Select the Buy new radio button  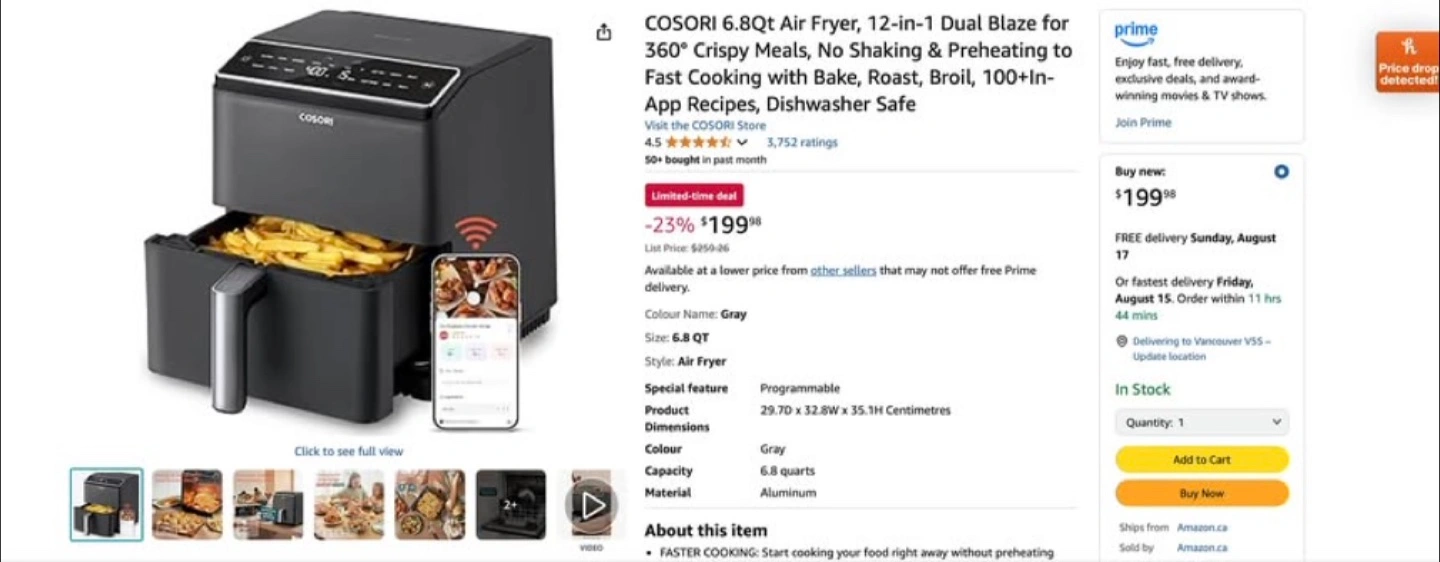tap(1281, 172)
